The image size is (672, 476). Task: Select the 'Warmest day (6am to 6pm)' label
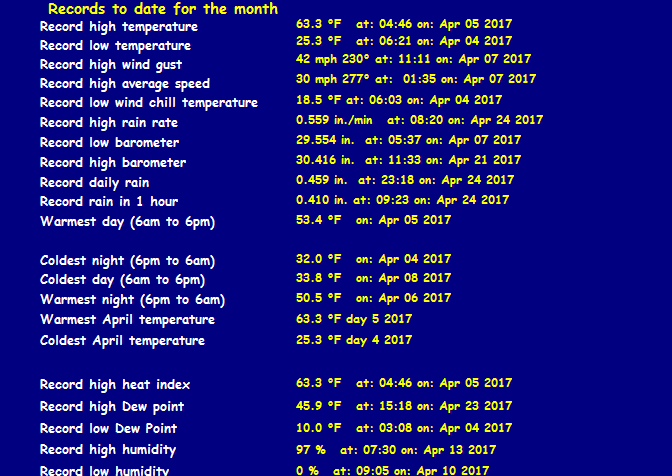[127, 222]
